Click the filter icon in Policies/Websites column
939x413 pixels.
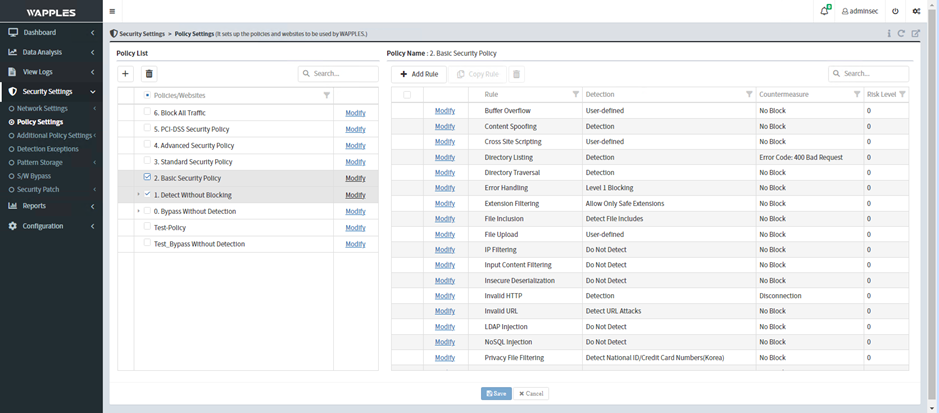point(326,95)
